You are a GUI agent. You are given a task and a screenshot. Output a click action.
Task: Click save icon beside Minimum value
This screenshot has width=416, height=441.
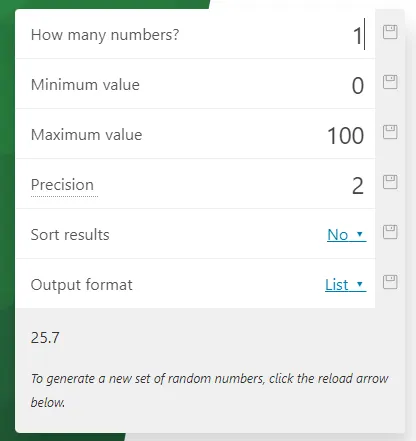pyautogui.click(x=390, y=82)
